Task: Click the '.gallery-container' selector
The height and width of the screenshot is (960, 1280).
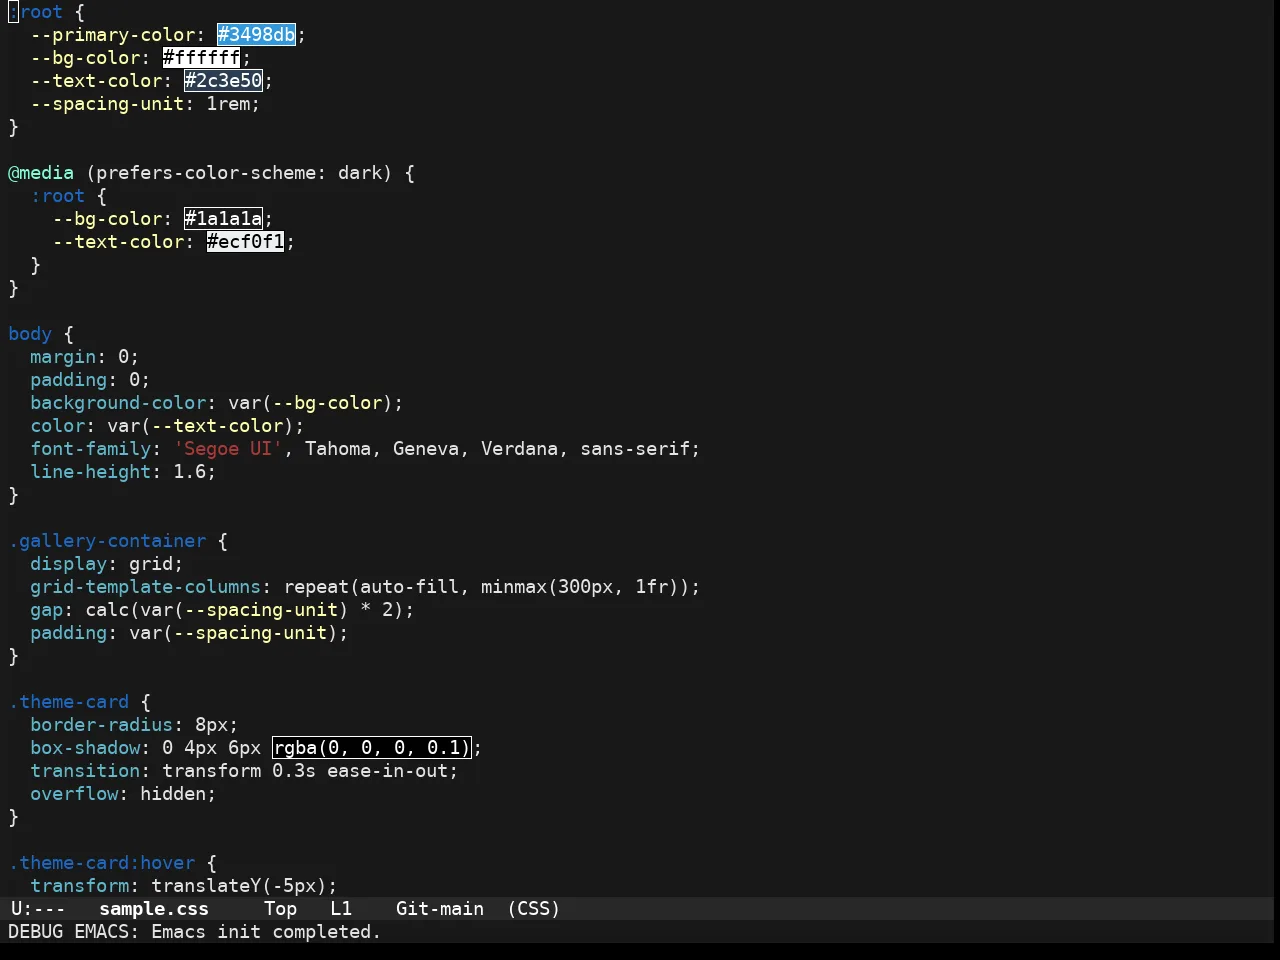Action: (x=107, y=541)
